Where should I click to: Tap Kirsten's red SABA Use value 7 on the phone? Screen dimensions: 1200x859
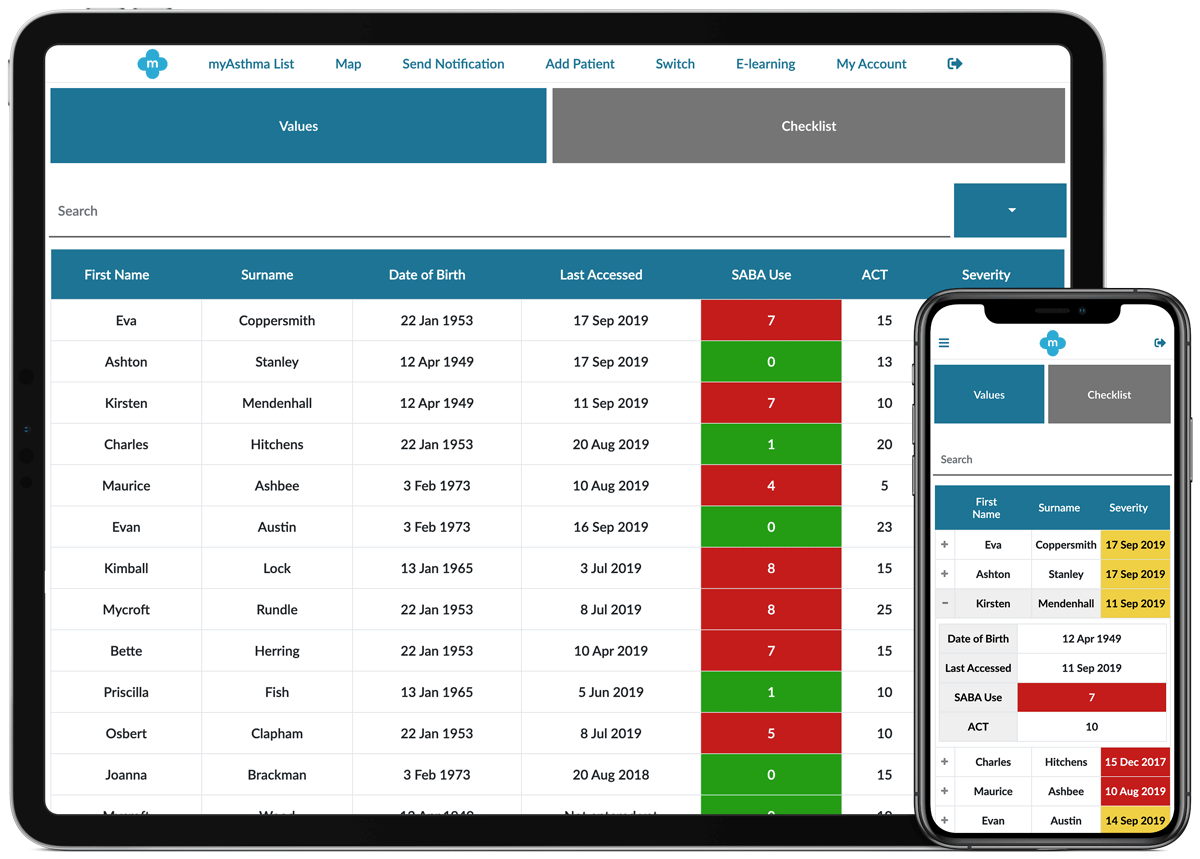coord(1091,697)
